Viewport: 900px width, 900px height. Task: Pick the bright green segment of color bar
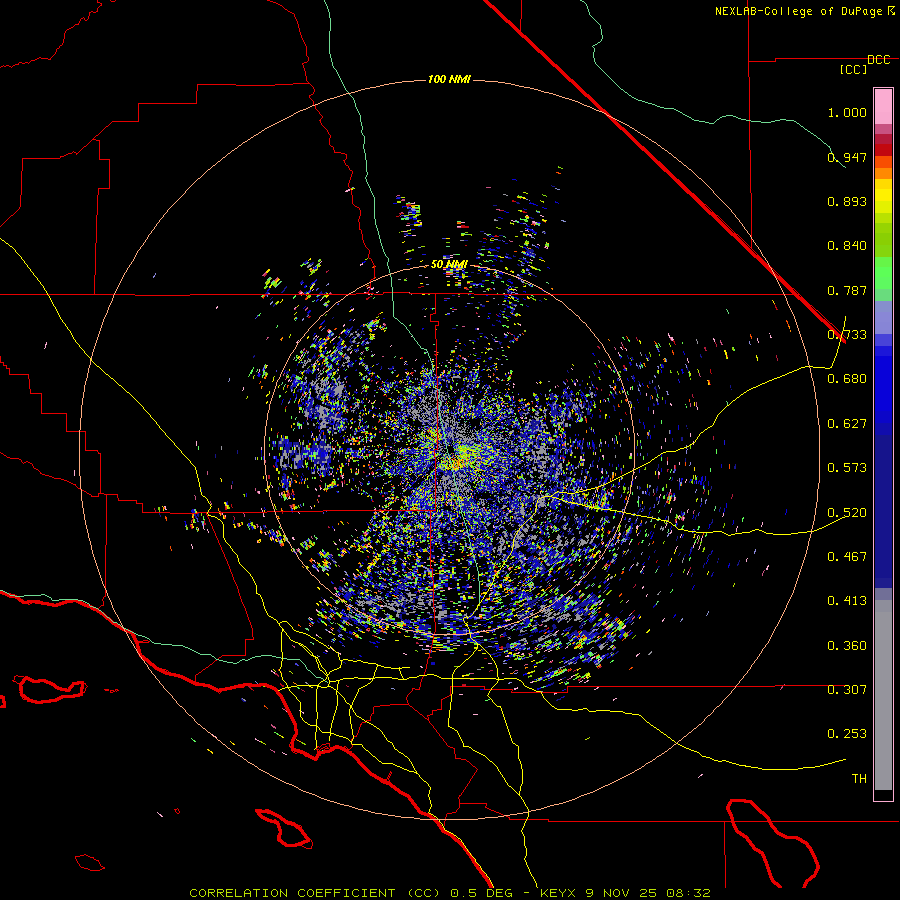click(x=883, y=273)
